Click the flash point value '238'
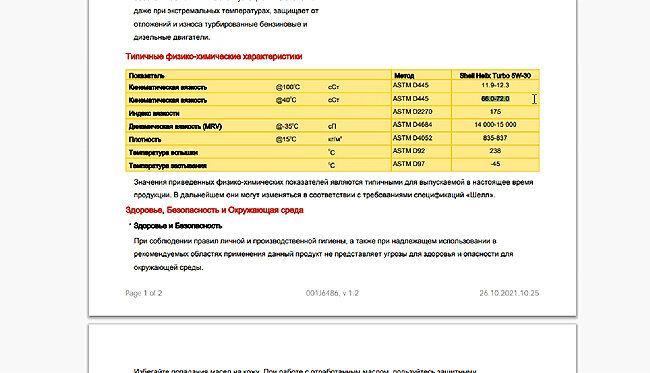650x373 pixels. point(495,151)
